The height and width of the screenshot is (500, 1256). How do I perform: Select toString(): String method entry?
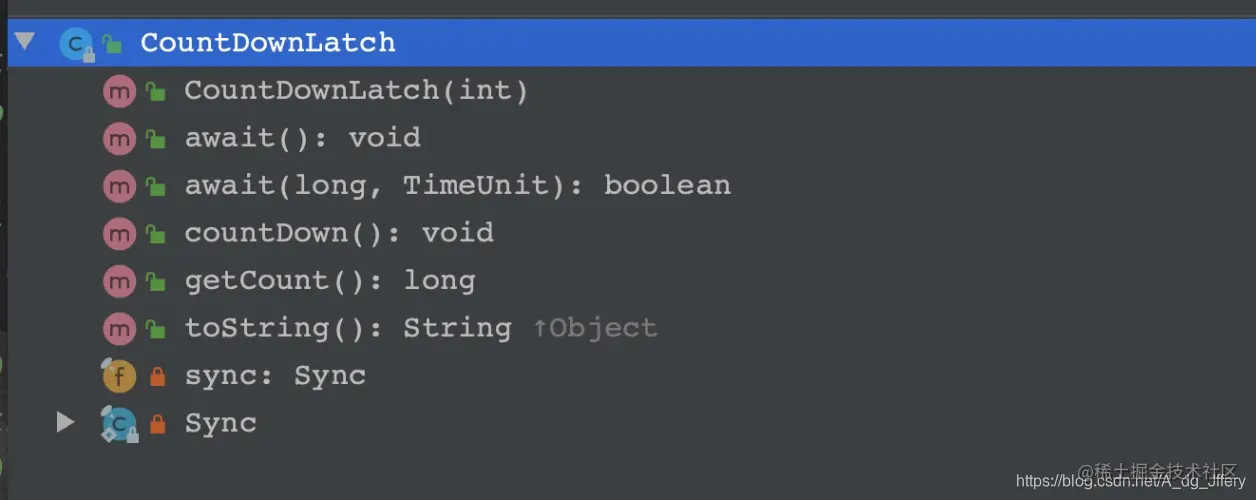[x=421, y=328]
